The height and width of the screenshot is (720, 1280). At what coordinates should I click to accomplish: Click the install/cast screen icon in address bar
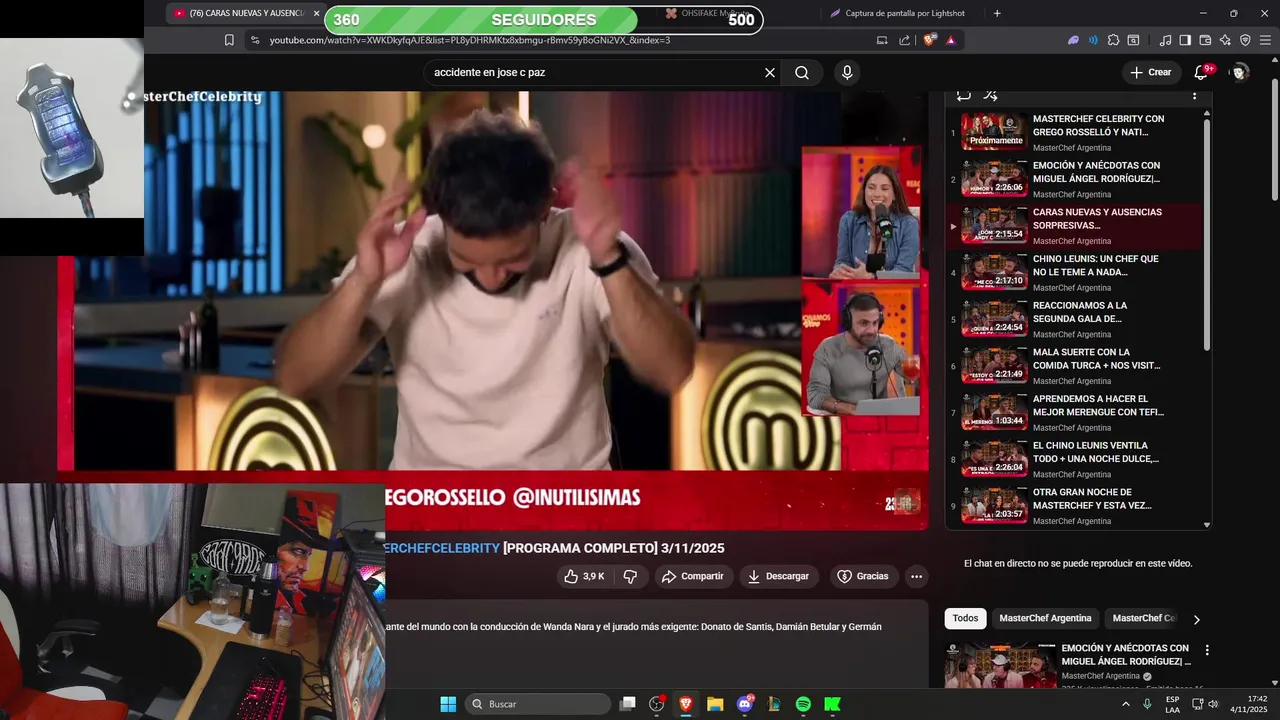click(882, 40)
